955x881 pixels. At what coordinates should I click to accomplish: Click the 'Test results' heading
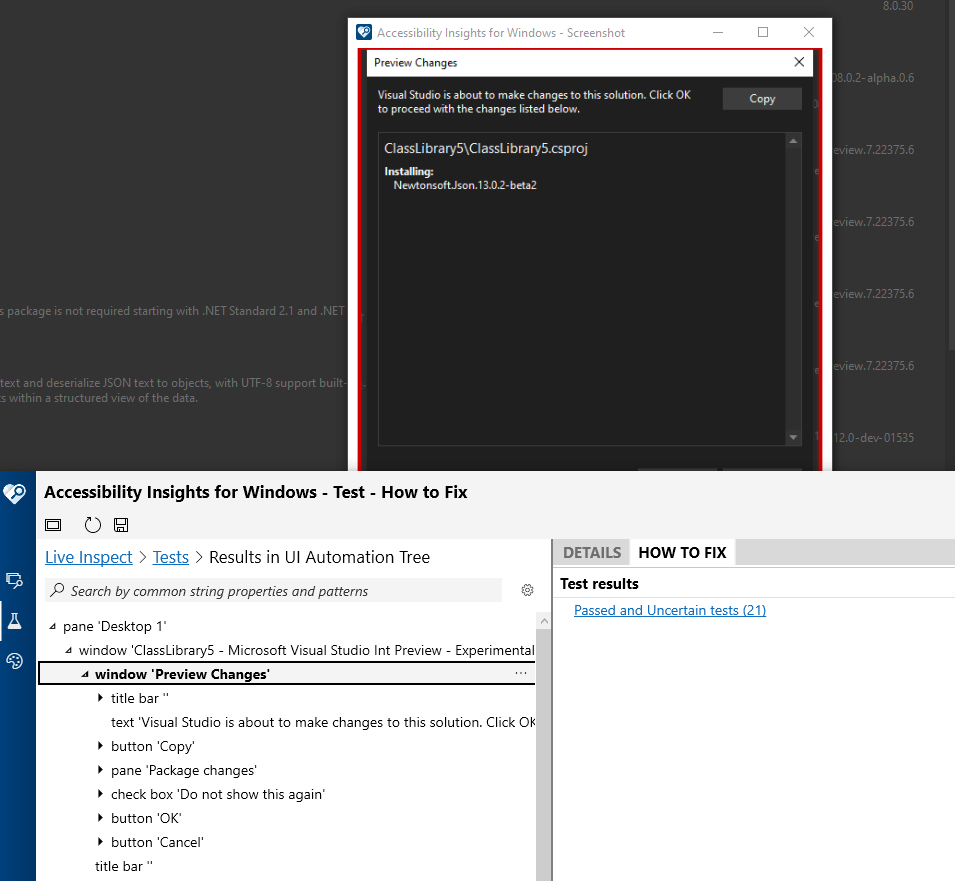599,584
